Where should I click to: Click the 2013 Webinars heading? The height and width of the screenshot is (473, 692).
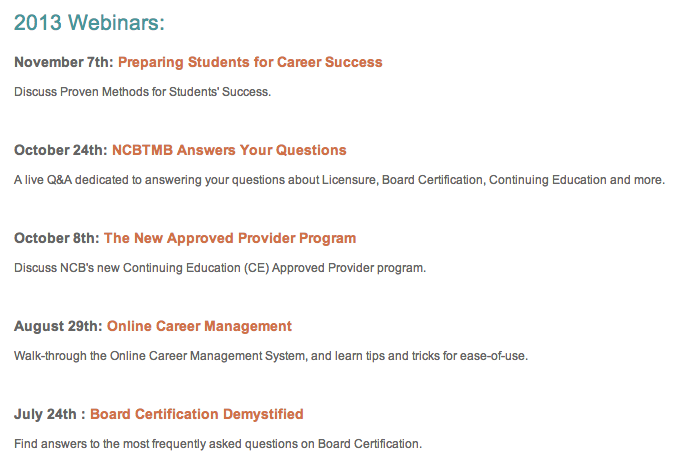coord(89,23)
